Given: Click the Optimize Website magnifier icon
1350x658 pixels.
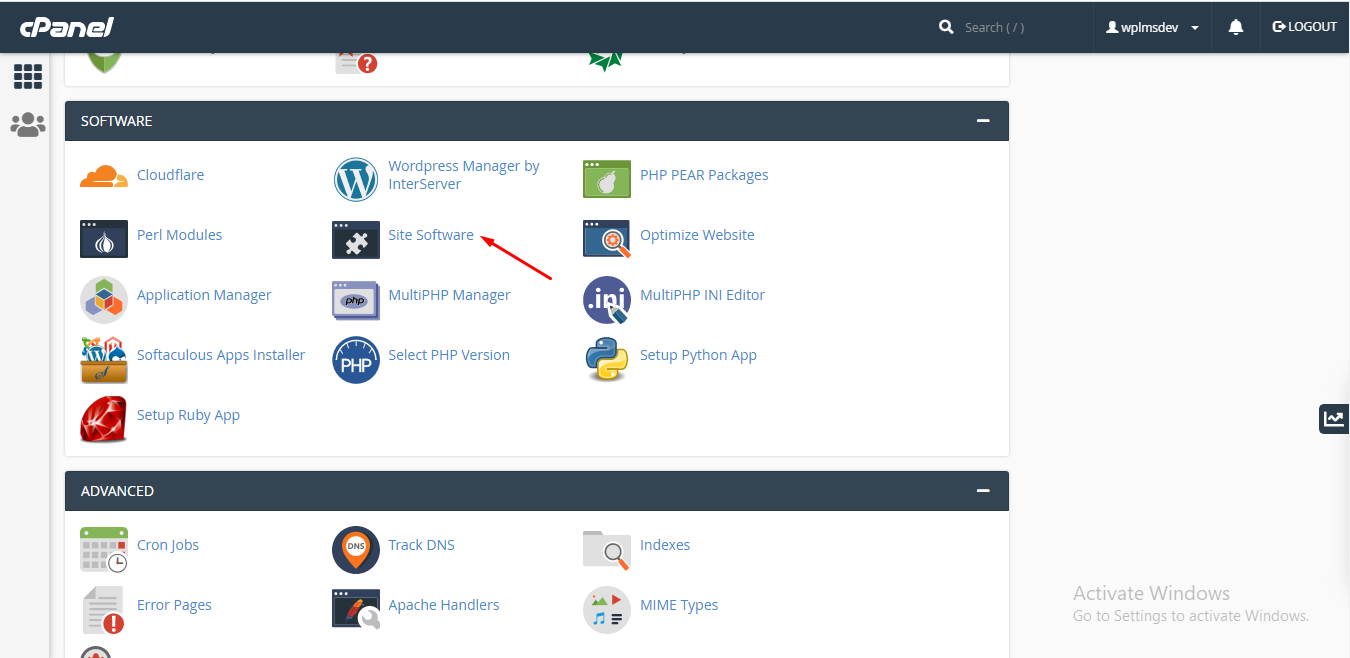Looking at the screenshot, I should pos(607,239).
